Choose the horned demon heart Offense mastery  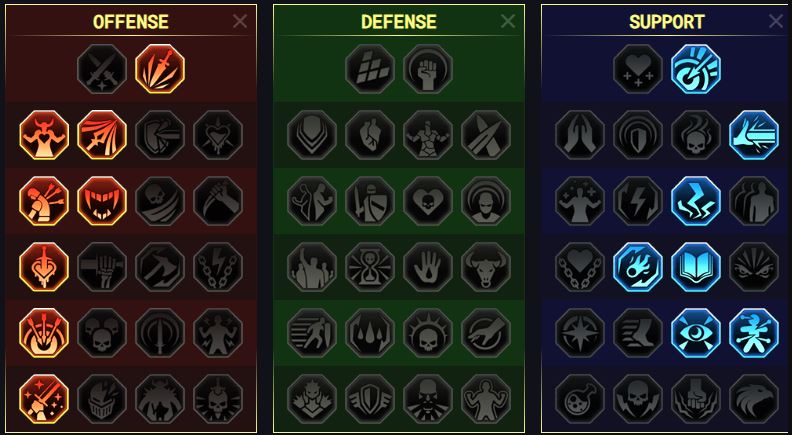click(44, 135)
